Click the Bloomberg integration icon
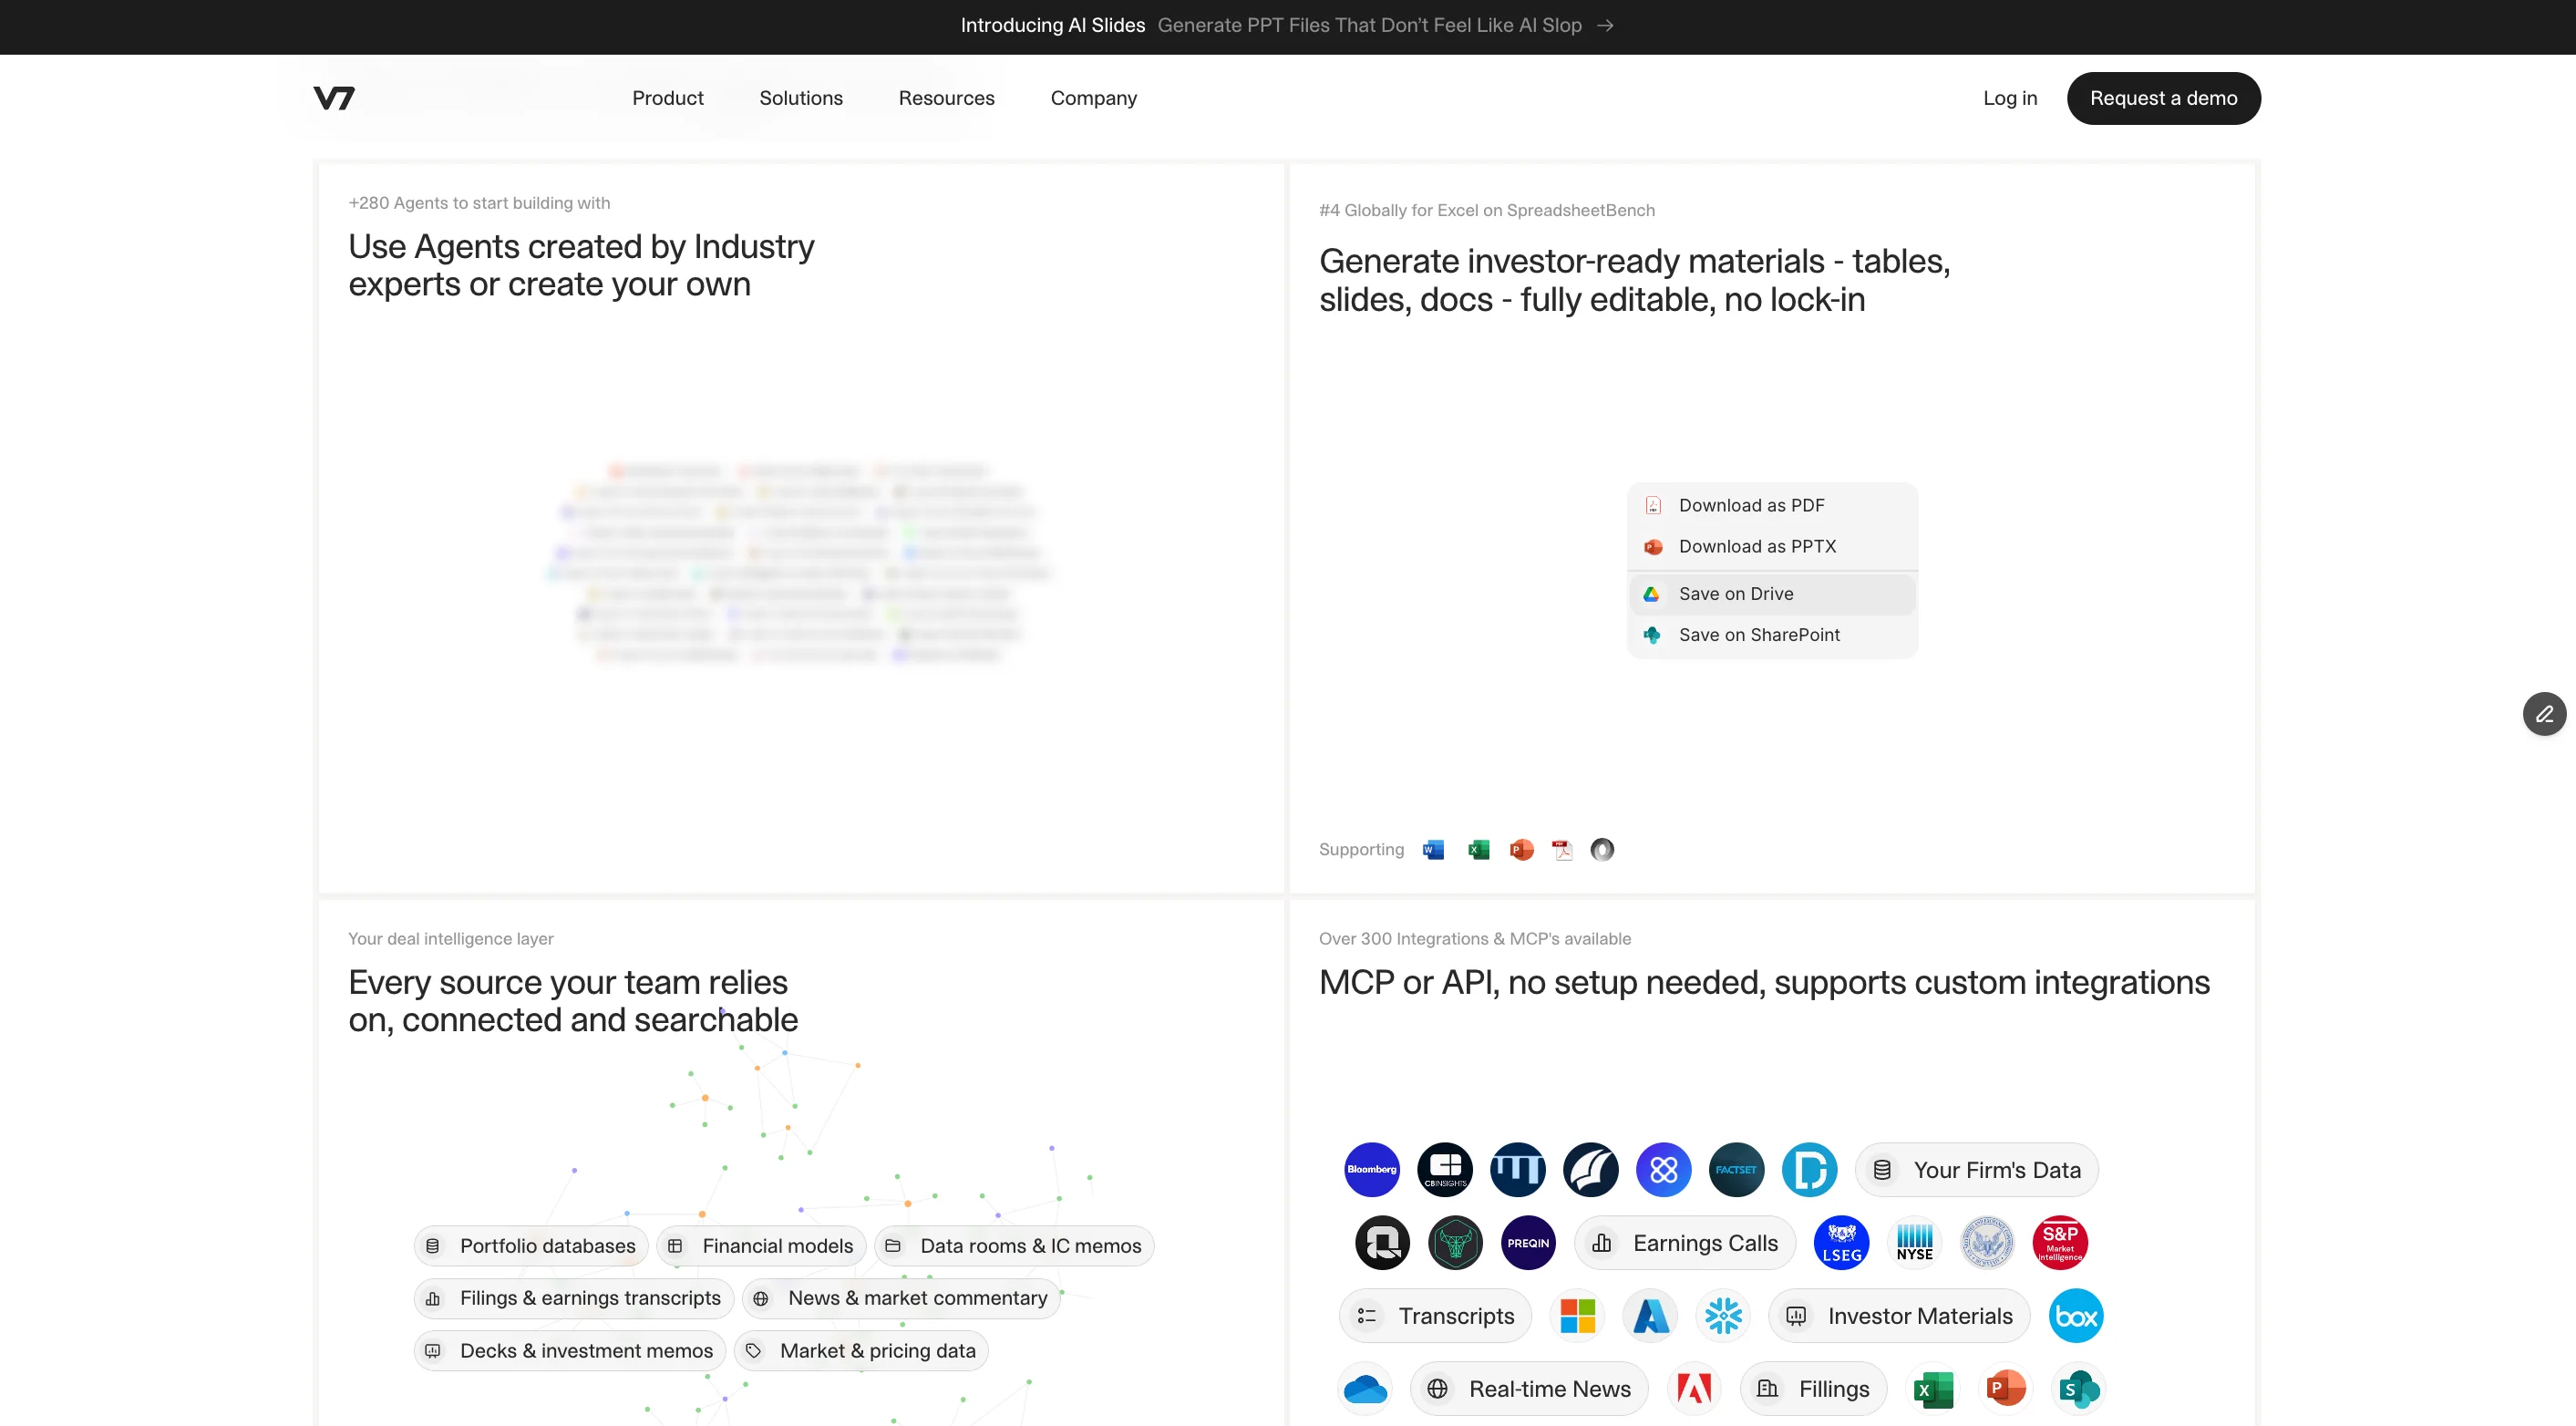The width and height of the screenshot is (2576, 1426). (1371, 1169)
